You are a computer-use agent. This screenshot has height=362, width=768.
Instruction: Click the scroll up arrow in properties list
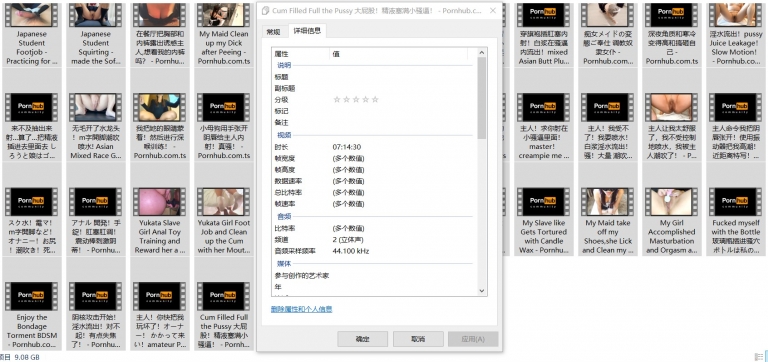tap(481, 52)
